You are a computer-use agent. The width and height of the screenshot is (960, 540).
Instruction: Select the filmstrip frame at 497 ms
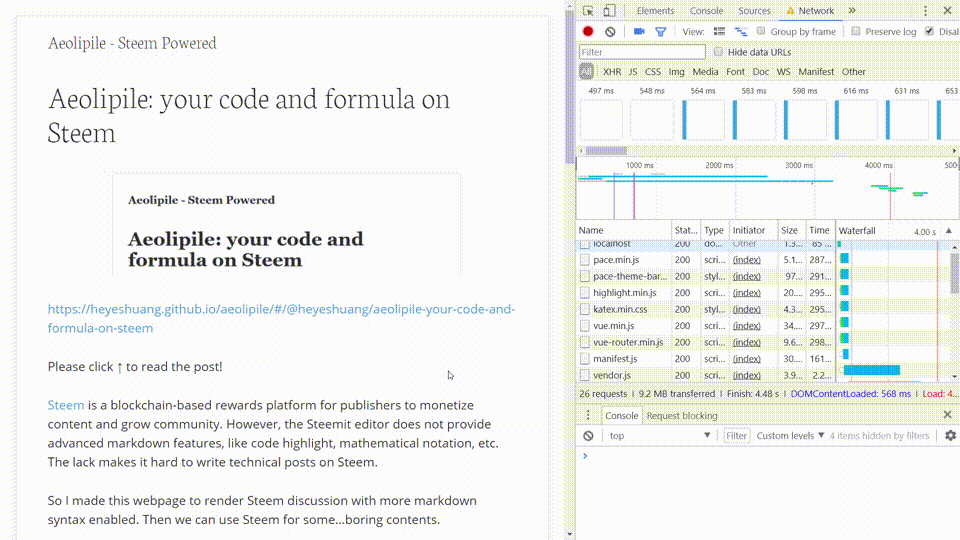coord(601,120)
